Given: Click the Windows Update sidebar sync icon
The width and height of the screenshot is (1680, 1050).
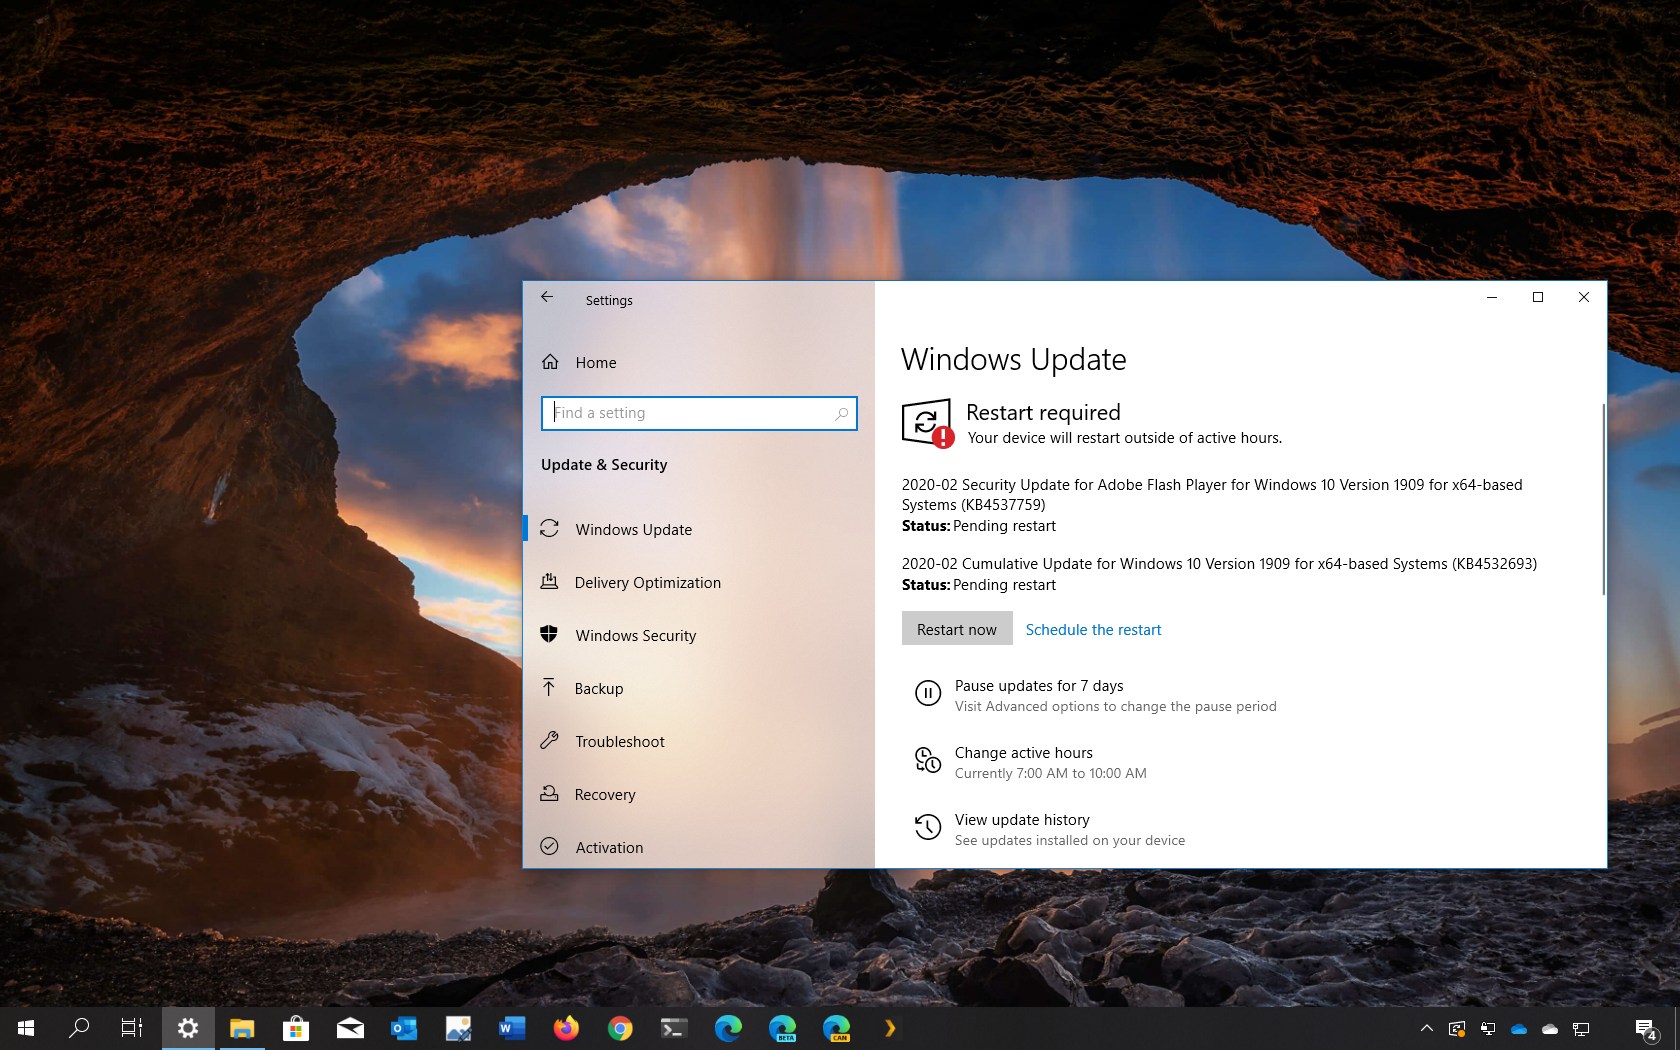Looking at the screenshot, I should [x=549, y=528].
